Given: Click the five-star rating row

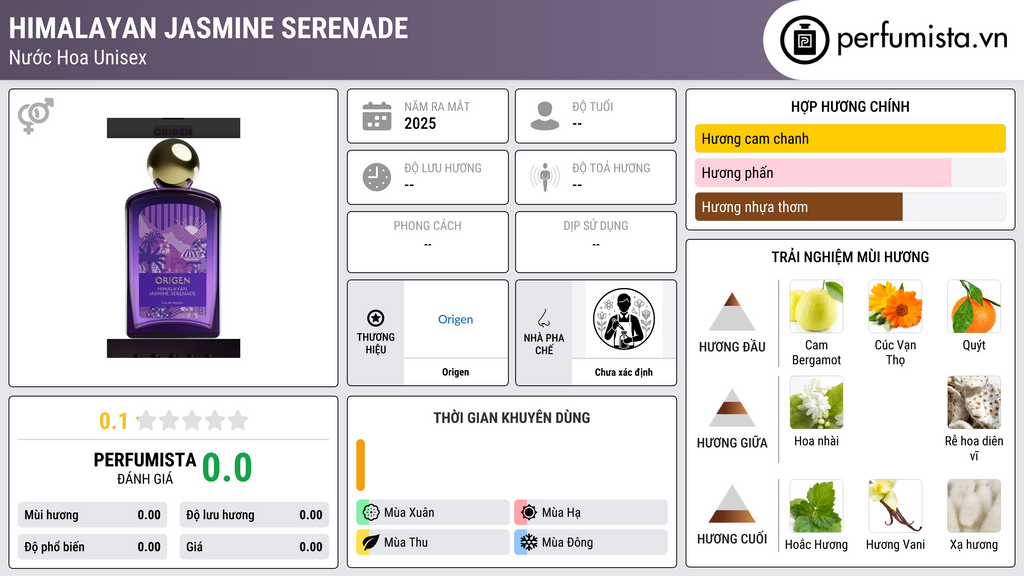Looking at the screenshot, I should (x=193, y=420).
